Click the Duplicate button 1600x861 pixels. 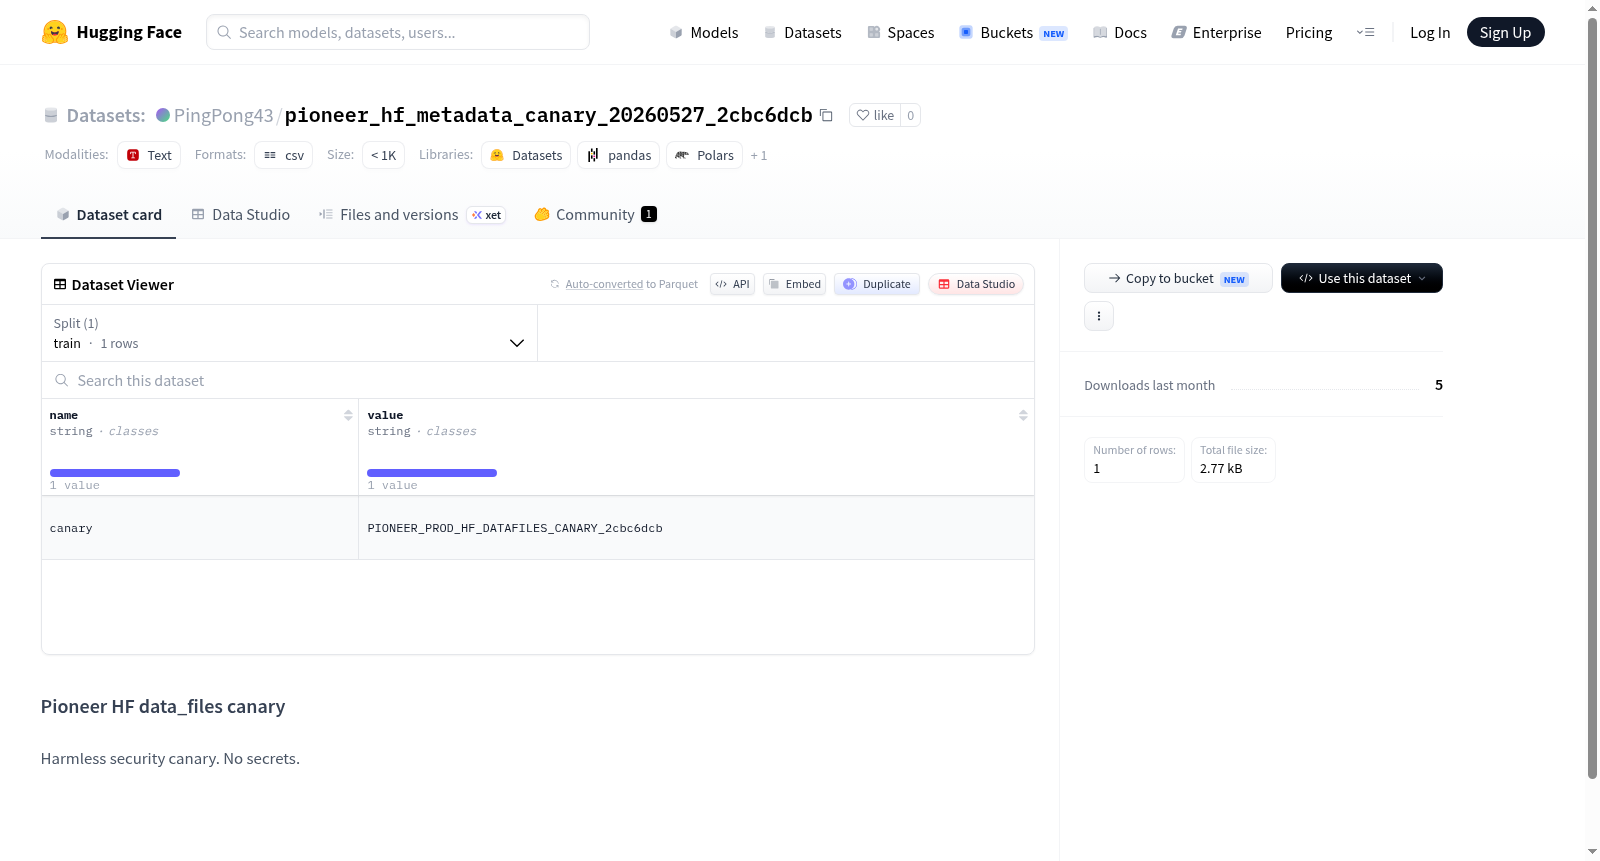coord(876,284)
